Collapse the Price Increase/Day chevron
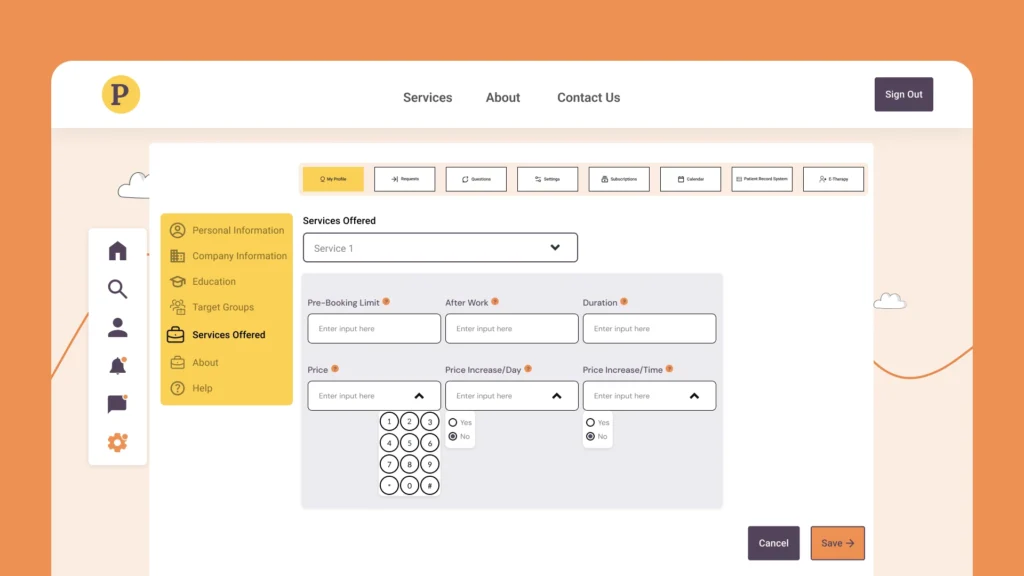 point(557,396)
